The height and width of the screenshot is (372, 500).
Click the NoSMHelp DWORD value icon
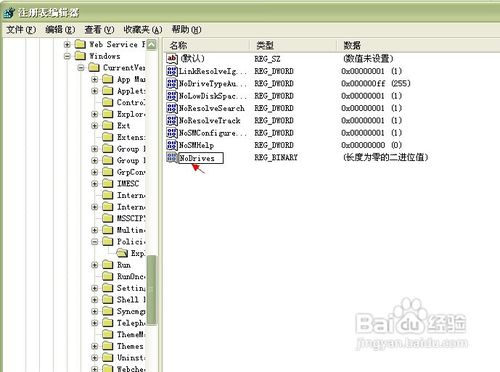[x=172, y=145]
